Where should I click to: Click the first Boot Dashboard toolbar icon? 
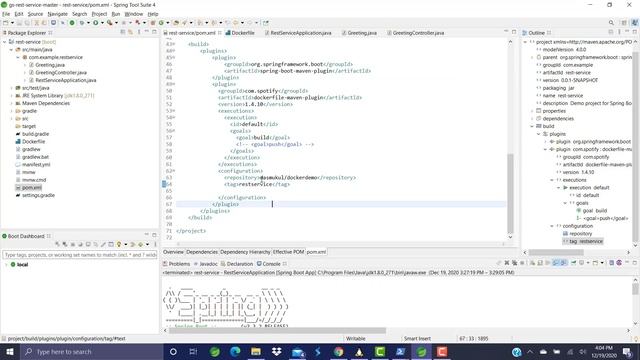click(58, 244)
